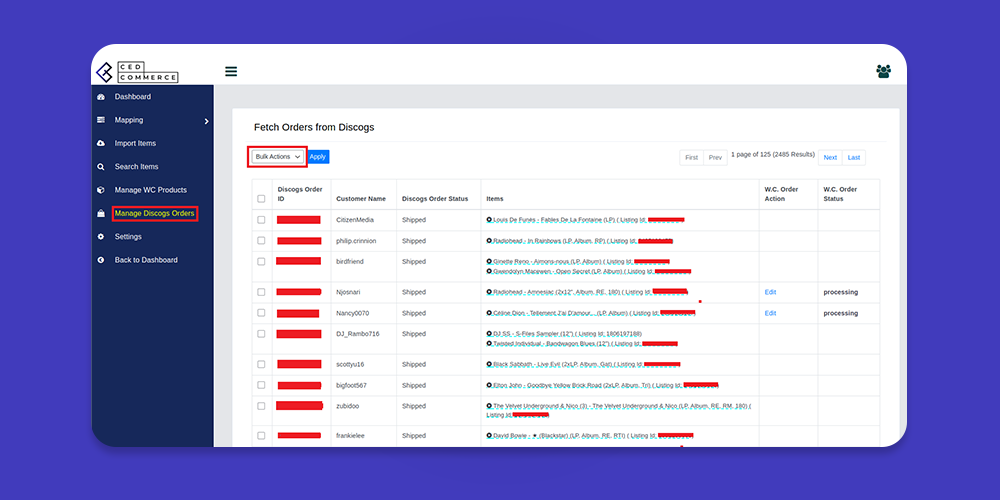Toggle the hamburger menu icon

(x=231, y=71)
